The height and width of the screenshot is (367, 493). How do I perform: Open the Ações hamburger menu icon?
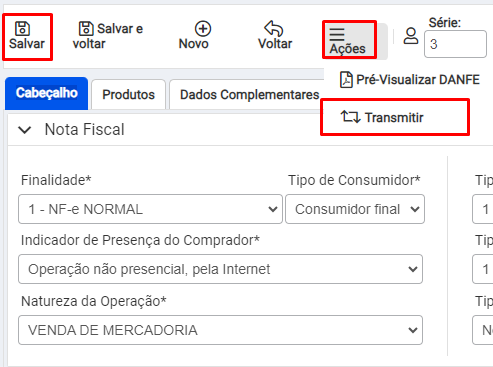click(x=337, y=34)
